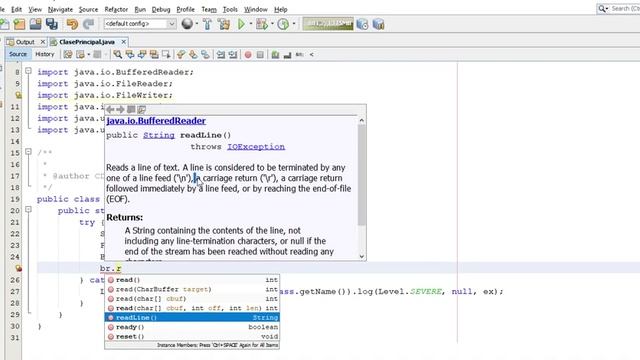This screenshot has height=360, width=640.
Task: Open the Window menu
Action: coord(256,9)
